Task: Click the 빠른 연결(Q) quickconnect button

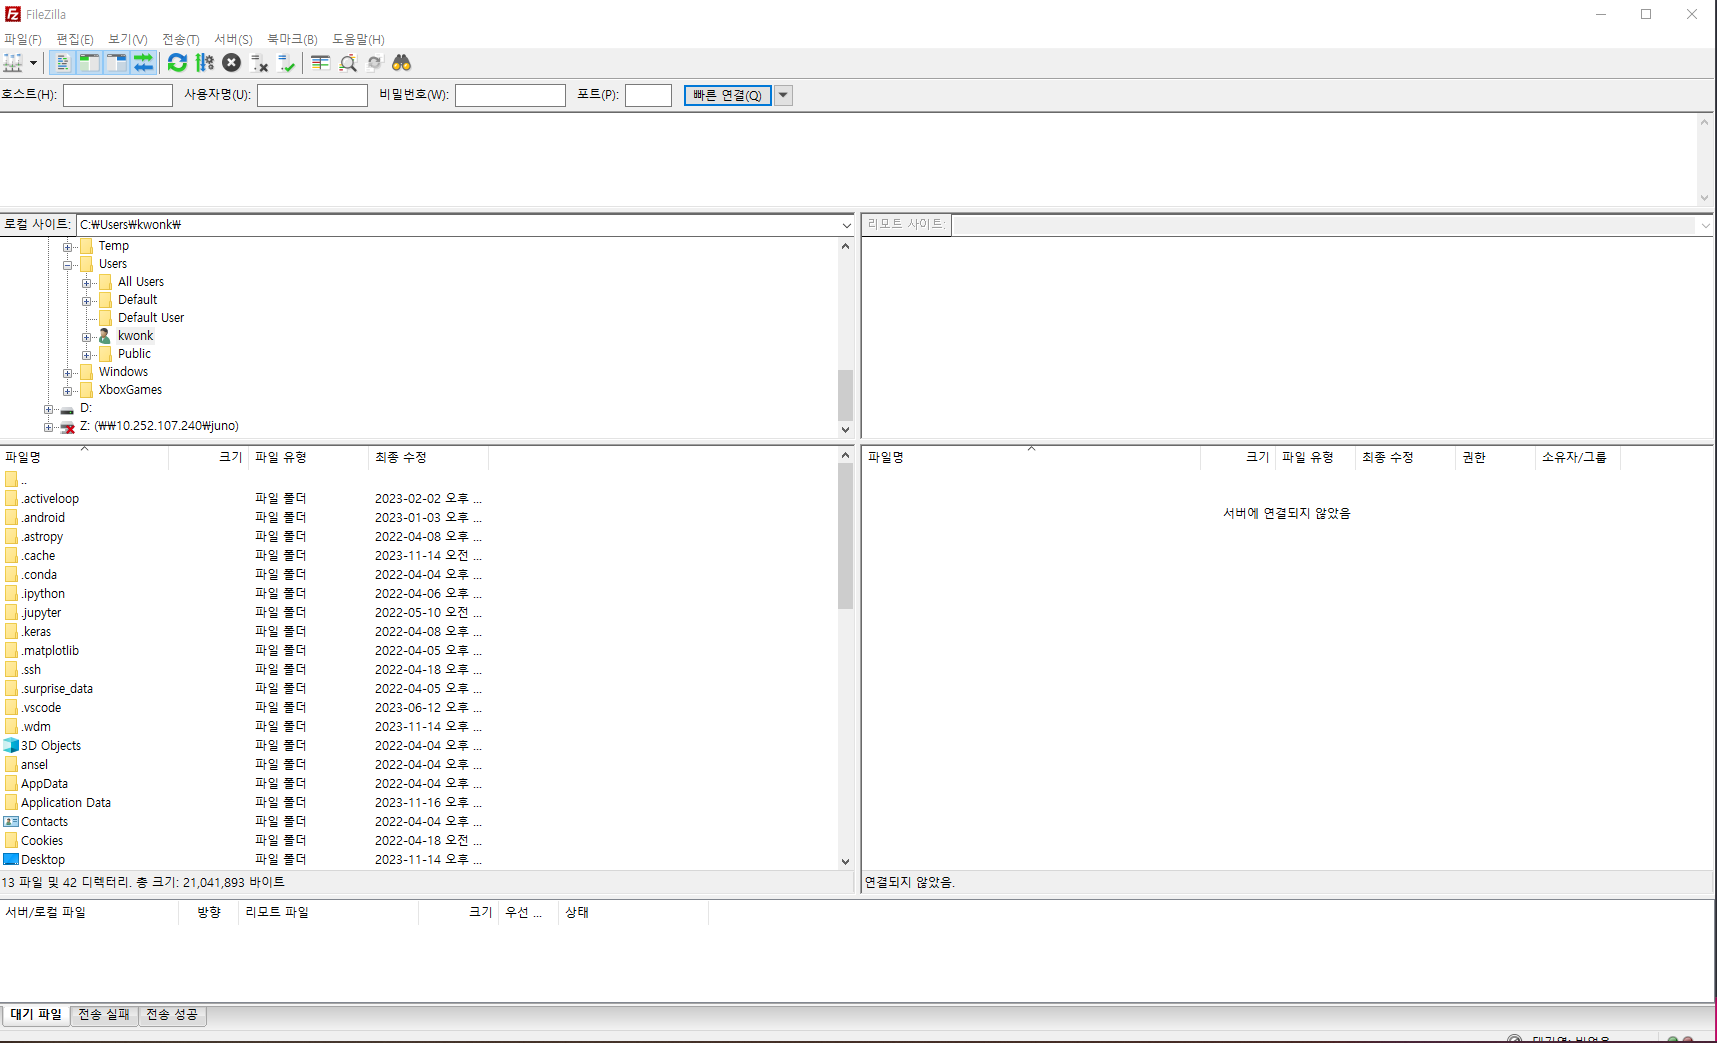Action: pos(727,95)
